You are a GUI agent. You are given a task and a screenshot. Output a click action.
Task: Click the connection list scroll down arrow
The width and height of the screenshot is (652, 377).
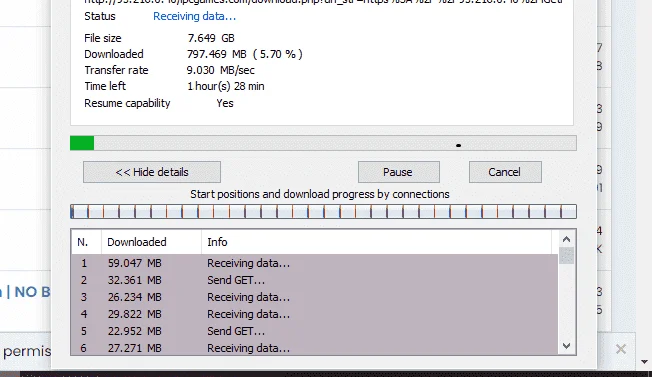tap(566, 346)
